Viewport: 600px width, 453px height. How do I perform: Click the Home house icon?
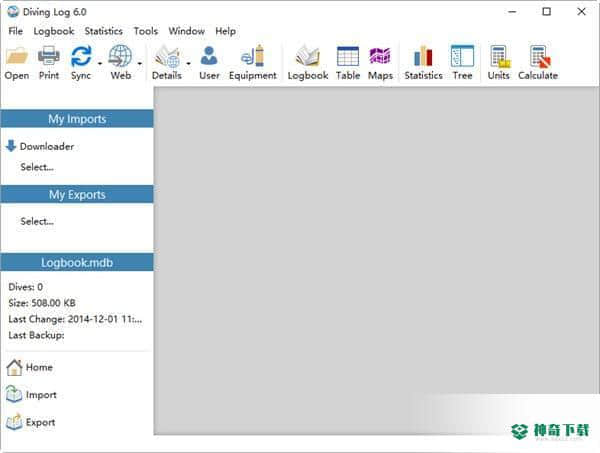[x=14, y=367]
